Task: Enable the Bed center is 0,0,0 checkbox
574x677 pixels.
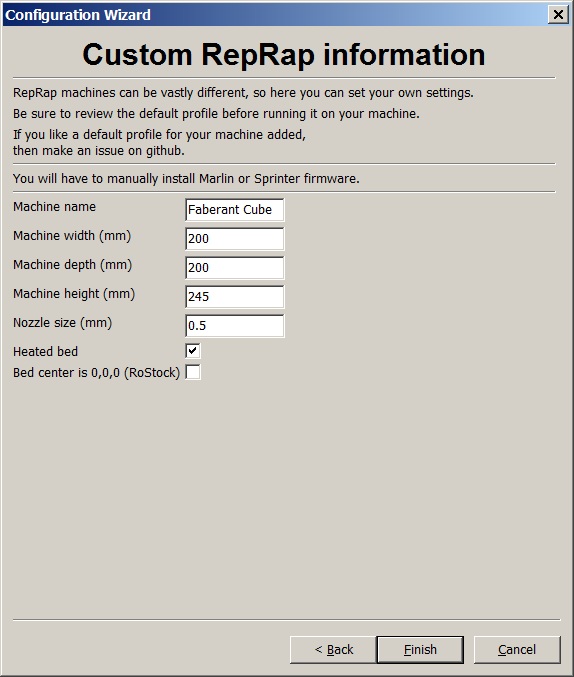Action: 193,372
